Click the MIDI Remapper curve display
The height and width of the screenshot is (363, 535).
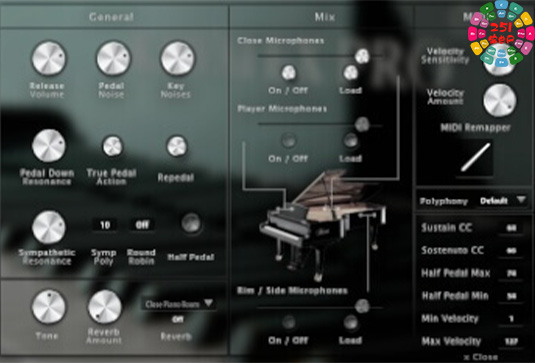475,158
